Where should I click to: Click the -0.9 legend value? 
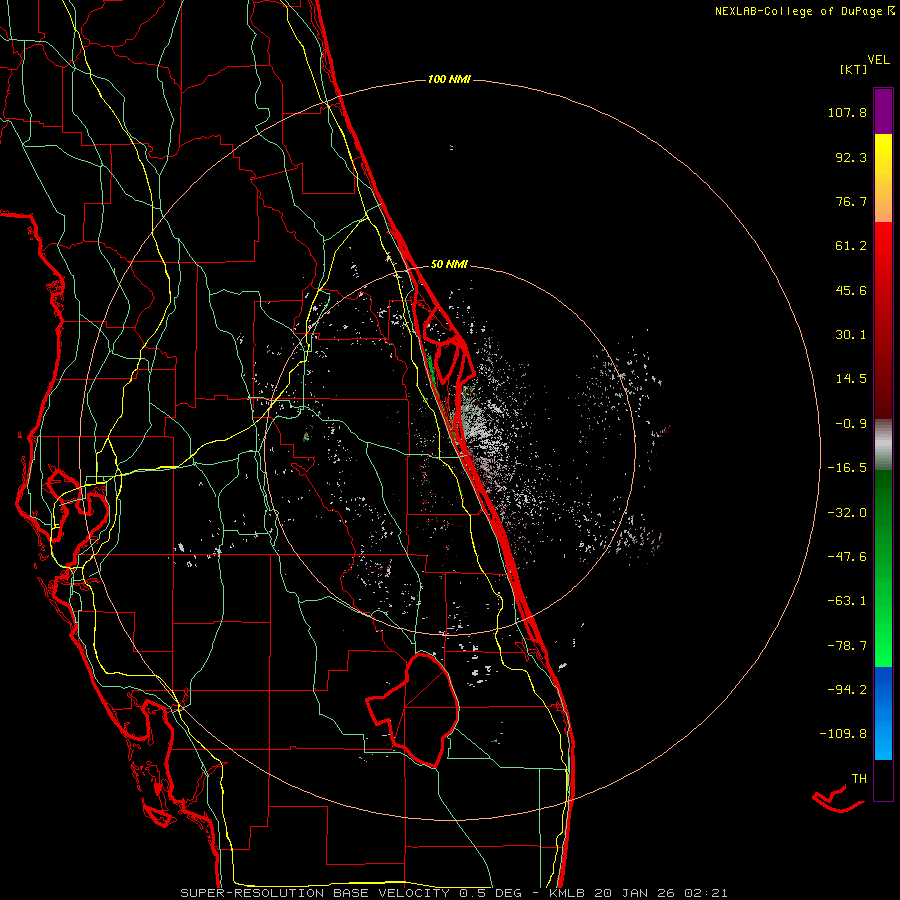(851, 424)
